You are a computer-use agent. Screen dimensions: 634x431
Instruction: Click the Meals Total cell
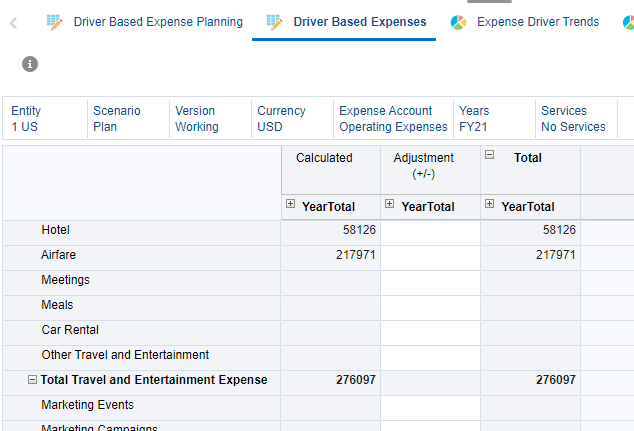[530, 308]
